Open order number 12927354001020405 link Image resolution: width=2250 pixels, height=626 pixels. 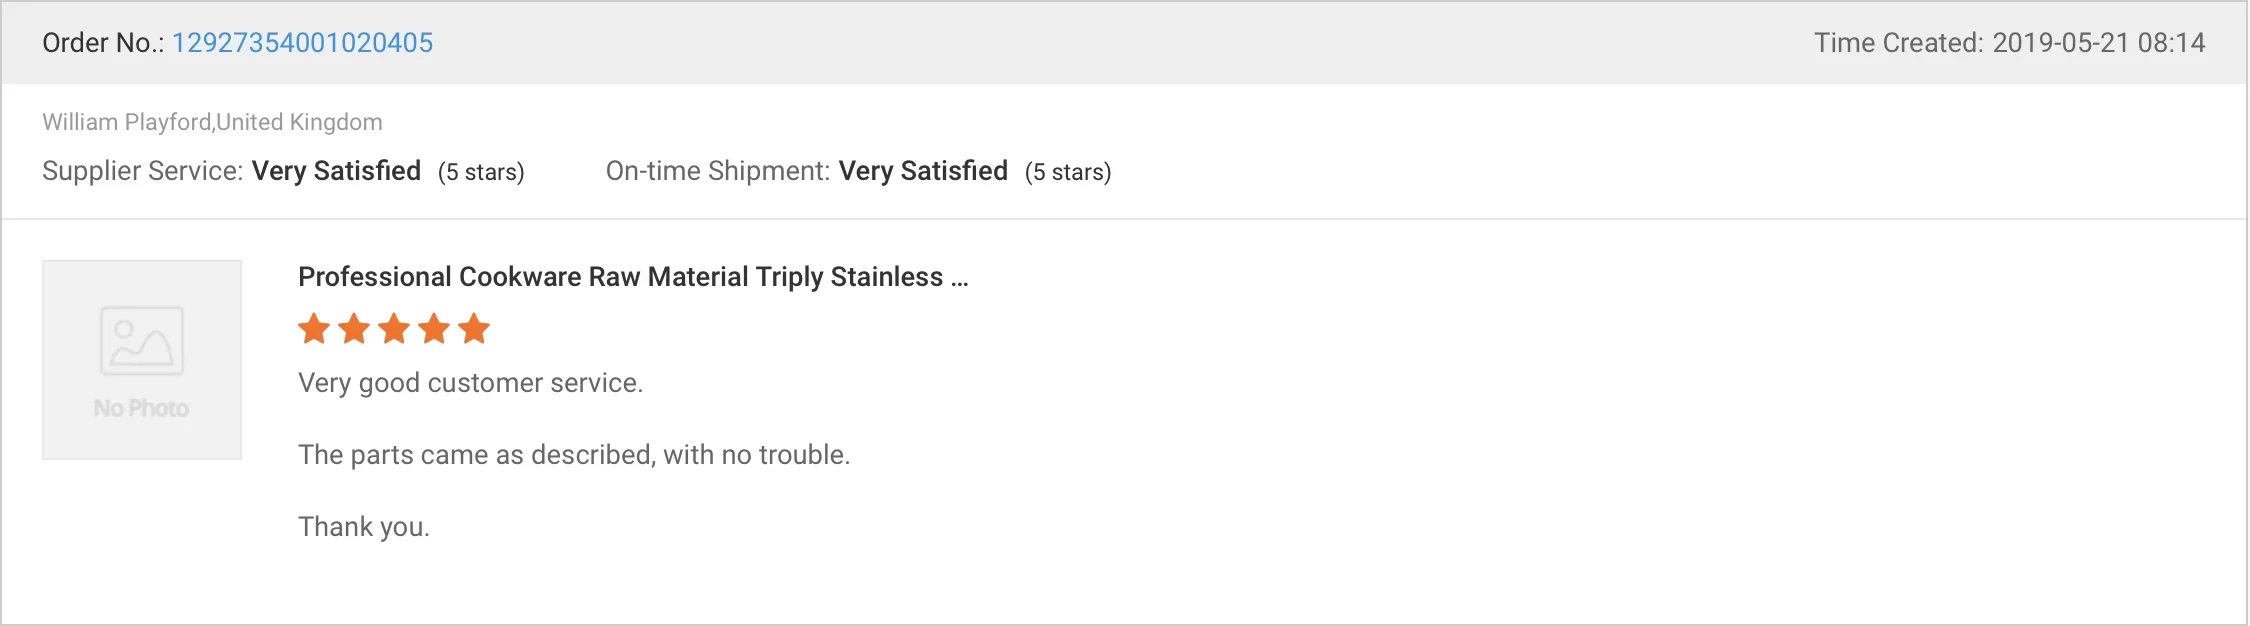[x=302, y=43]
